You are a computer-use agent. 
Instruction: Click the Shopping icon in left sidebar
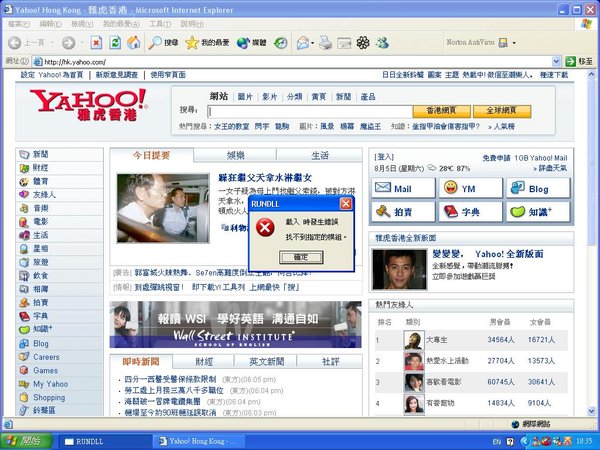coord(24,398)
